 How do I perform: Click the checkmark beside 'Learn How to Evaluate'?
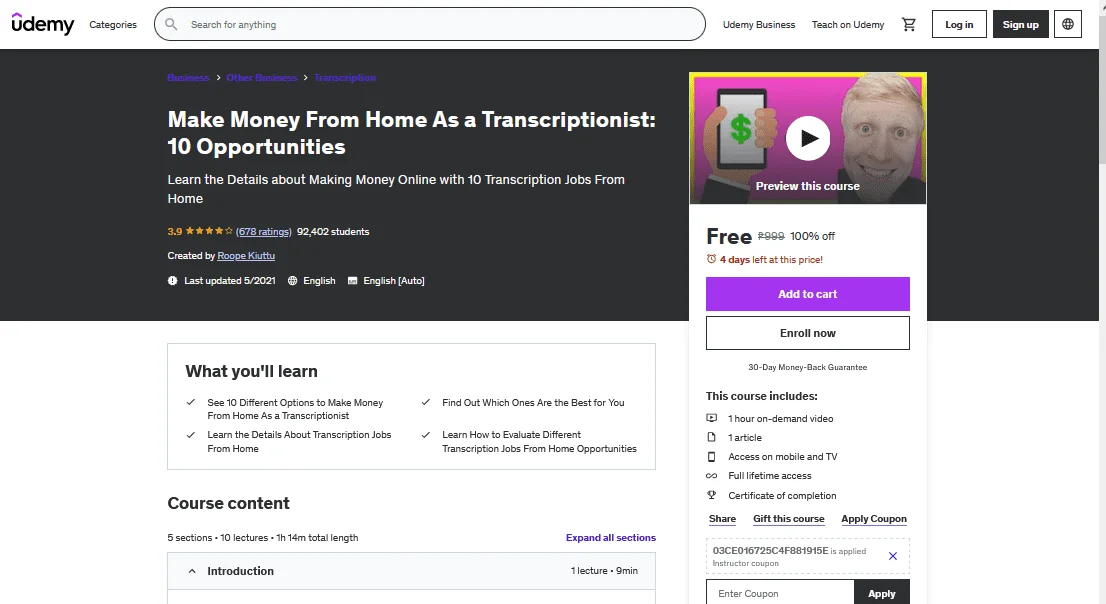click(425, 435)
